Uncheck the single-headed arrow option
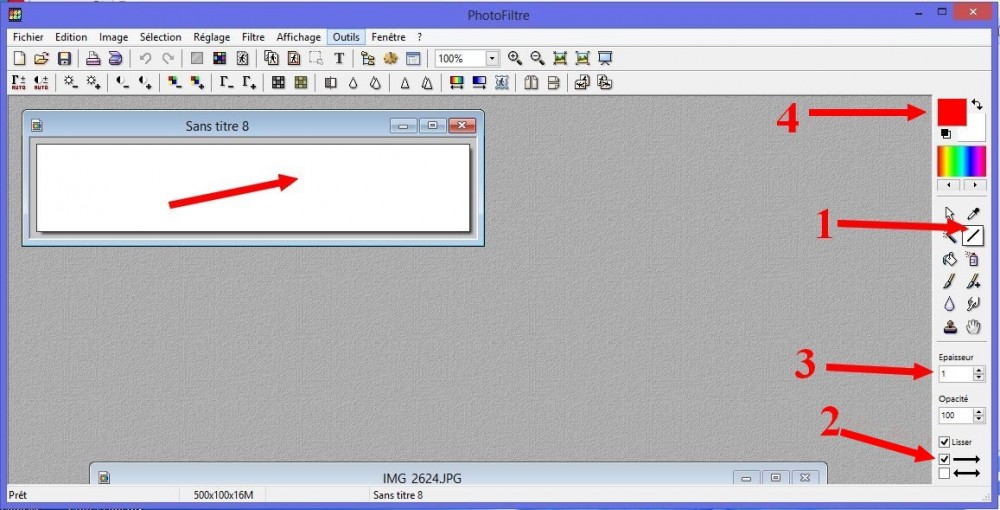 click(944, 459)
